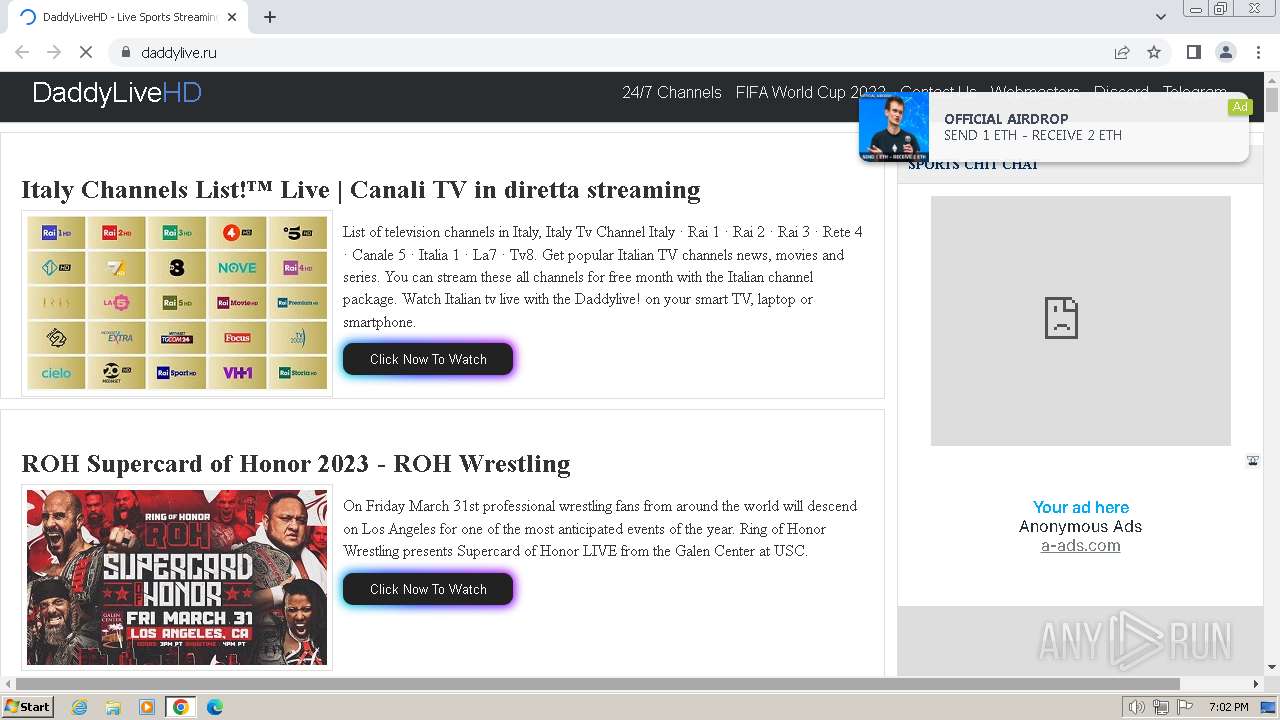1280x720 pixels.
Task: Open the Your ad here link
Action: [1081, 507]
